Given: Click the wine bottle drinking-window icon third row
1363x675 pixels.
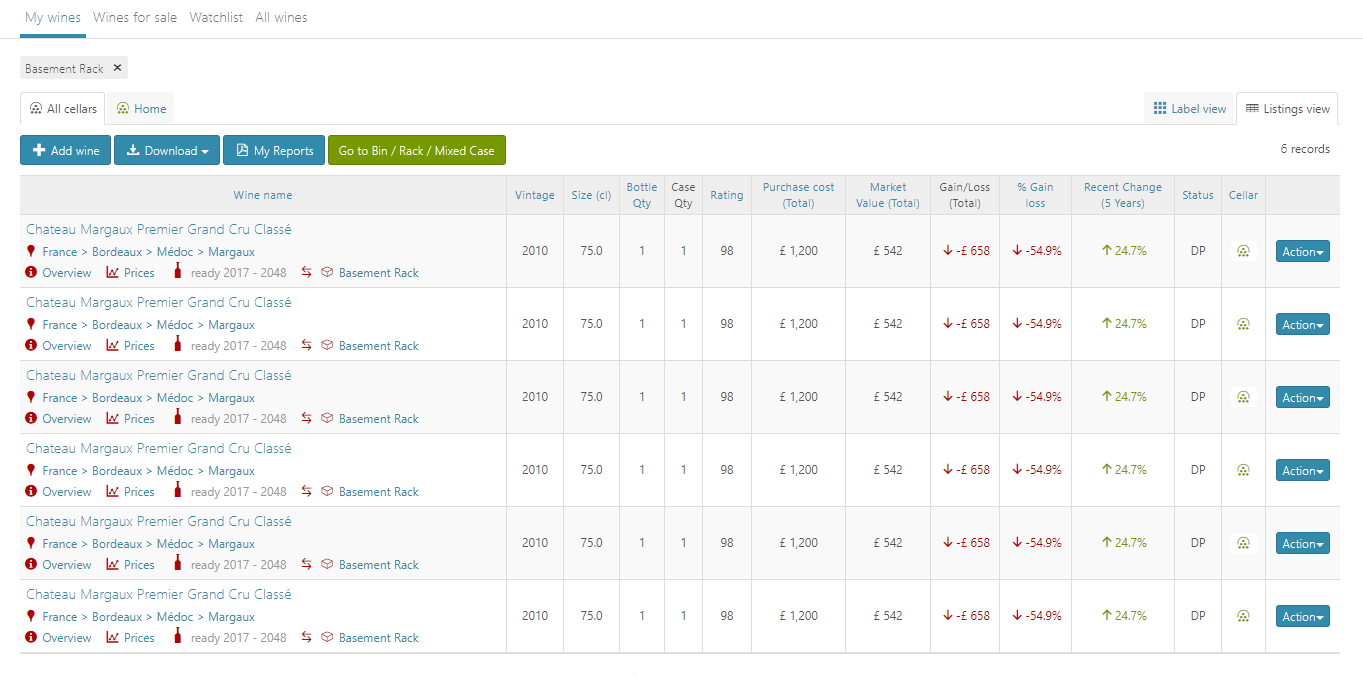Looking at the screenshot, I should point(177,417).
